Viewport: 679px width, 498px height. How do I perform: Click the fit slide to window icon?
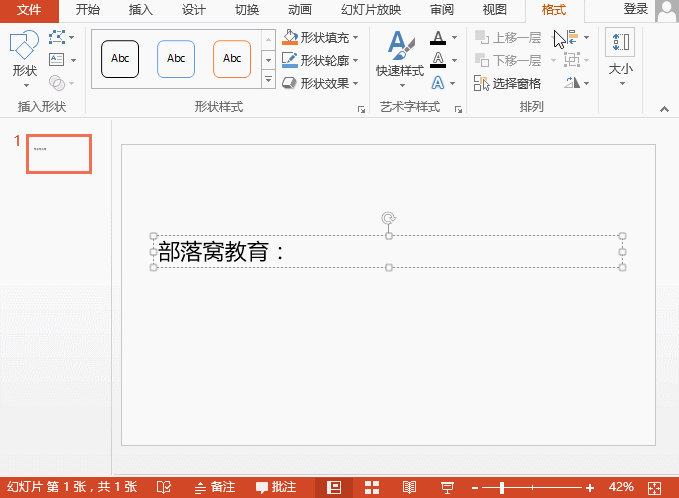[x=655, y=487]
